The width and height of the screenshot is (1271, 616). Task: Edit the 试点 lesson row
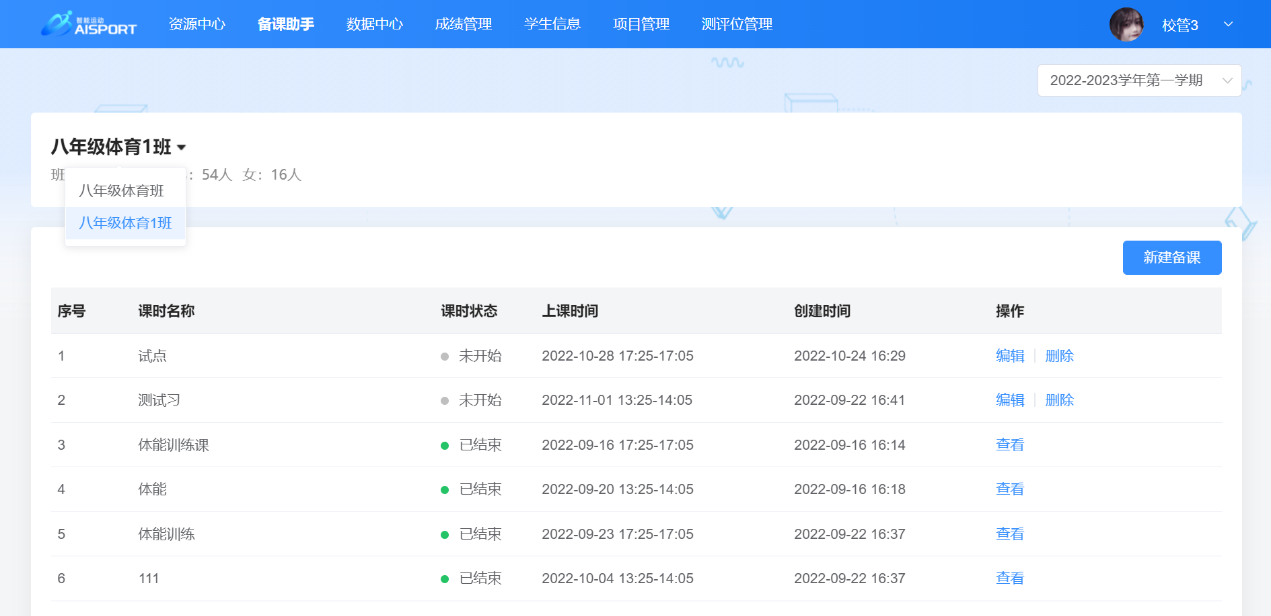click(1009, 356)
